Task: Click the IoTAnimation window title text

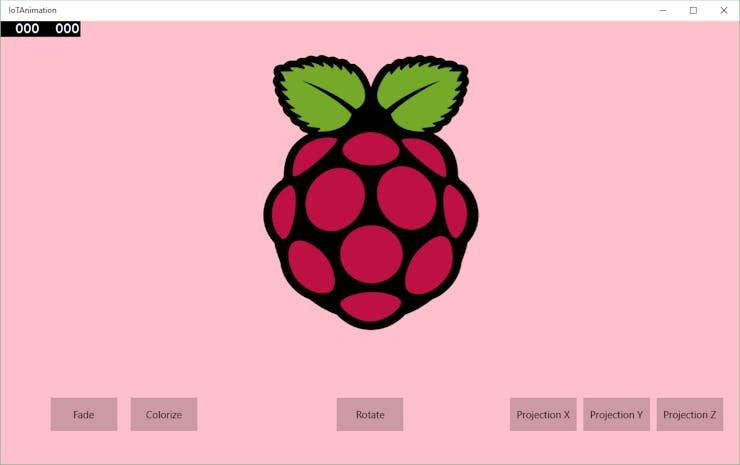Action: [x=33, y=10]
